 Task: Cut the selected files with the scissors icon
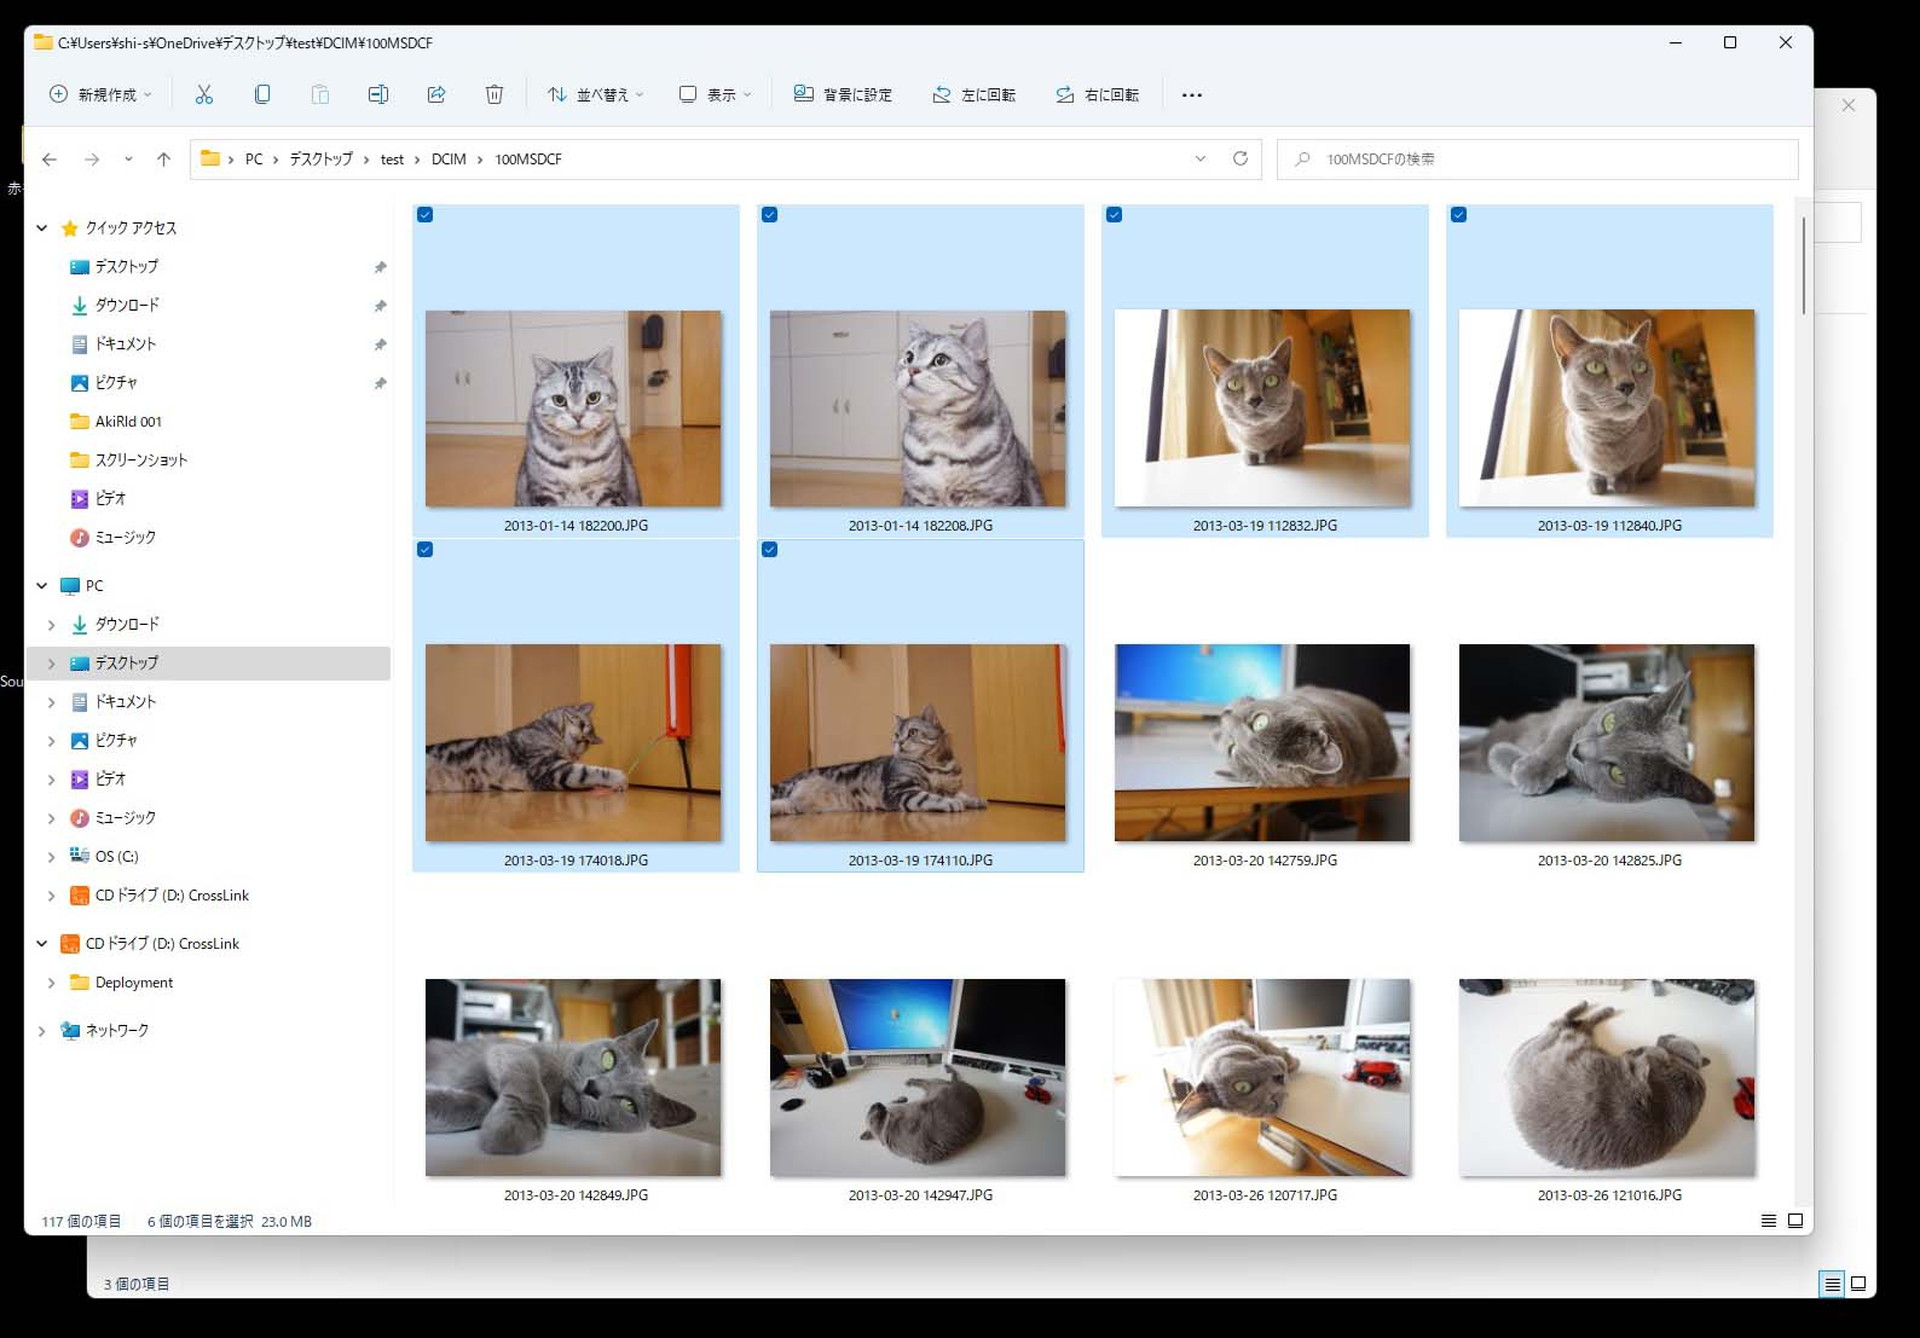[204, 94]
